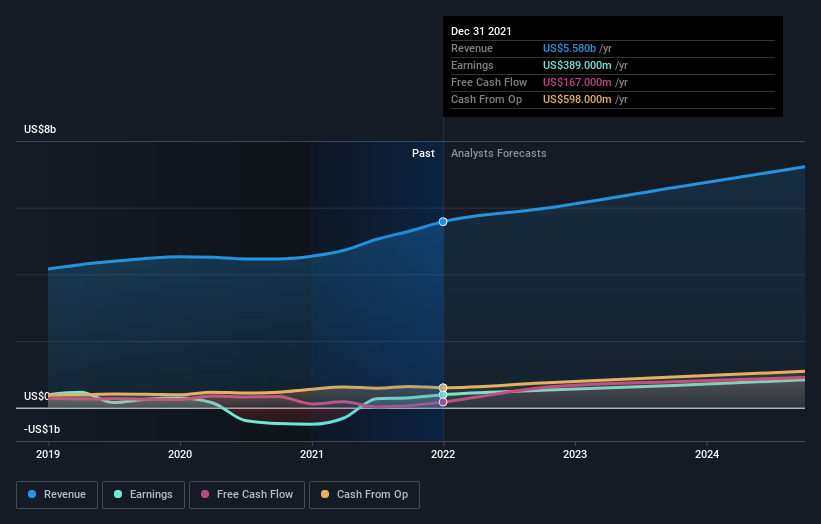Toggle the Cash From Op legend button

(x=364, y=495)
